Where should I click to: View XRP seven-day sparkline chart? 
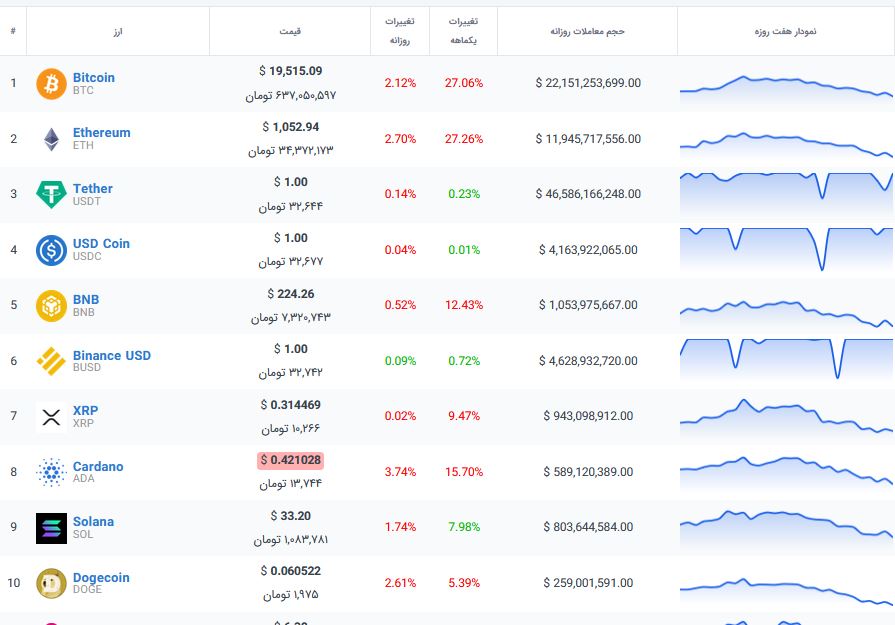click(786, 420)
